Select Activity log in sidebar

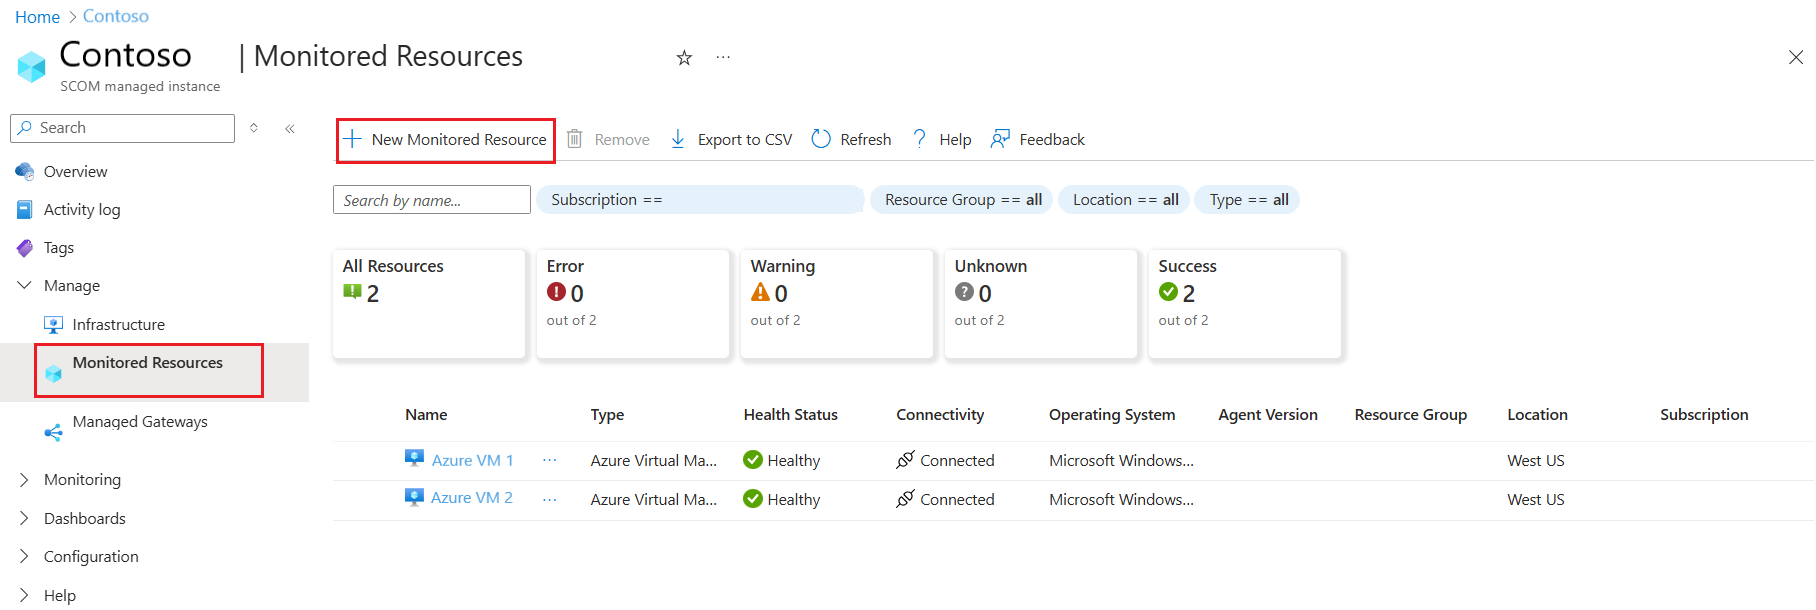82,210
